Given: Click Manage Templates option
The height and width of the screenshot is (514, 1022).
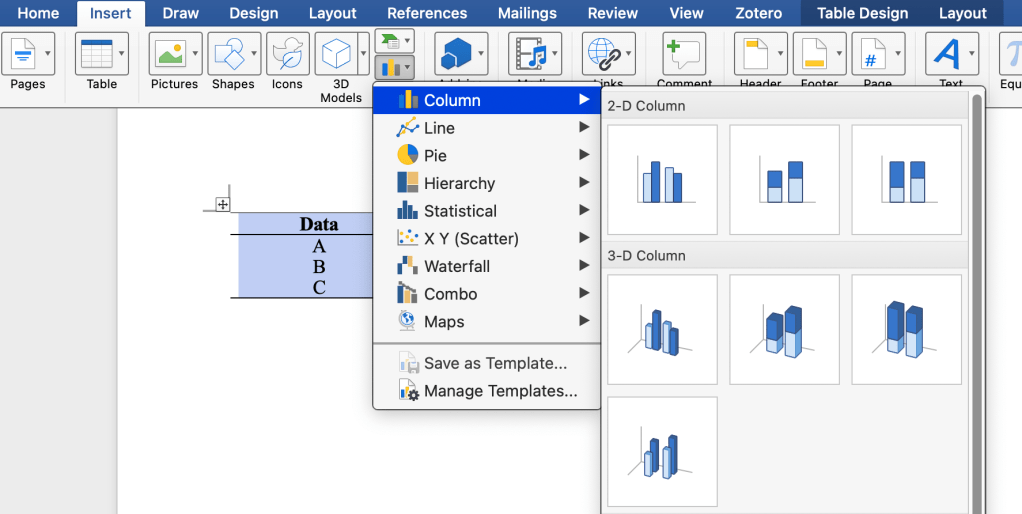Looking at the screenshot, I should 500,391.
